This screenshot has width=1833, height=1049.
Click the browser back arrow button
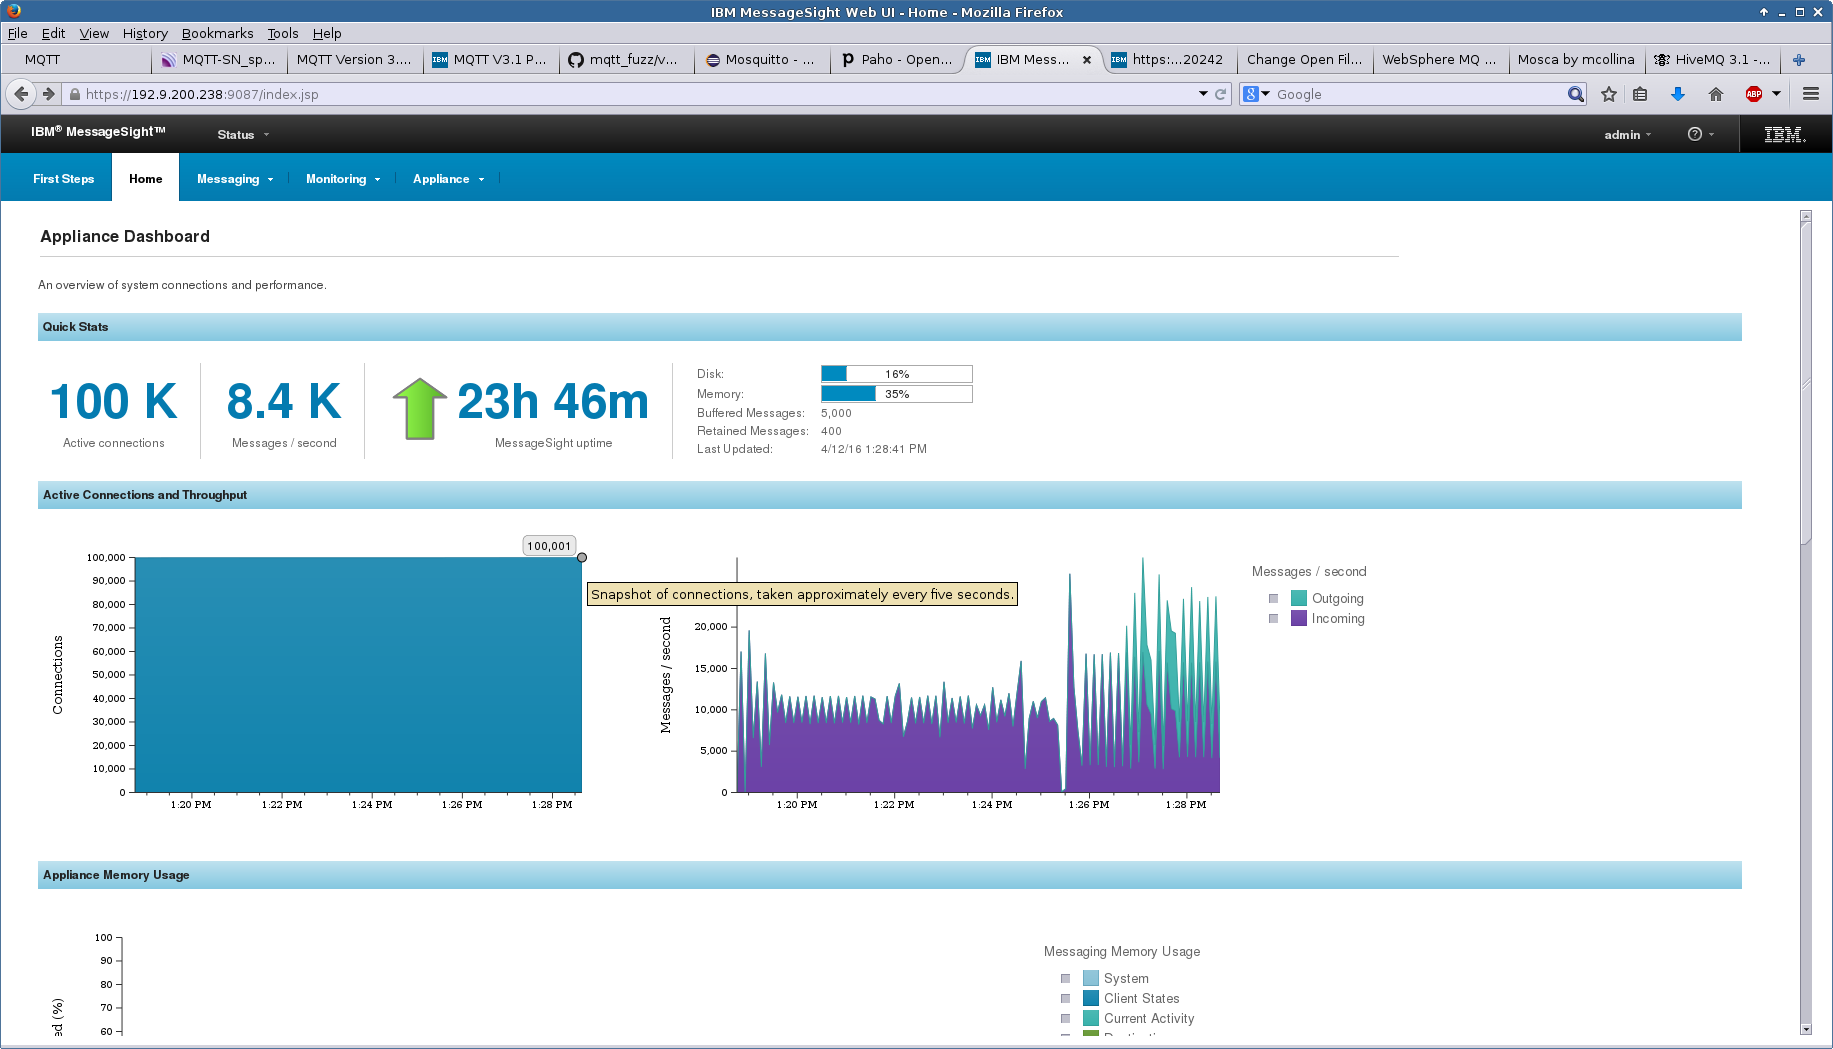[21, 94]
